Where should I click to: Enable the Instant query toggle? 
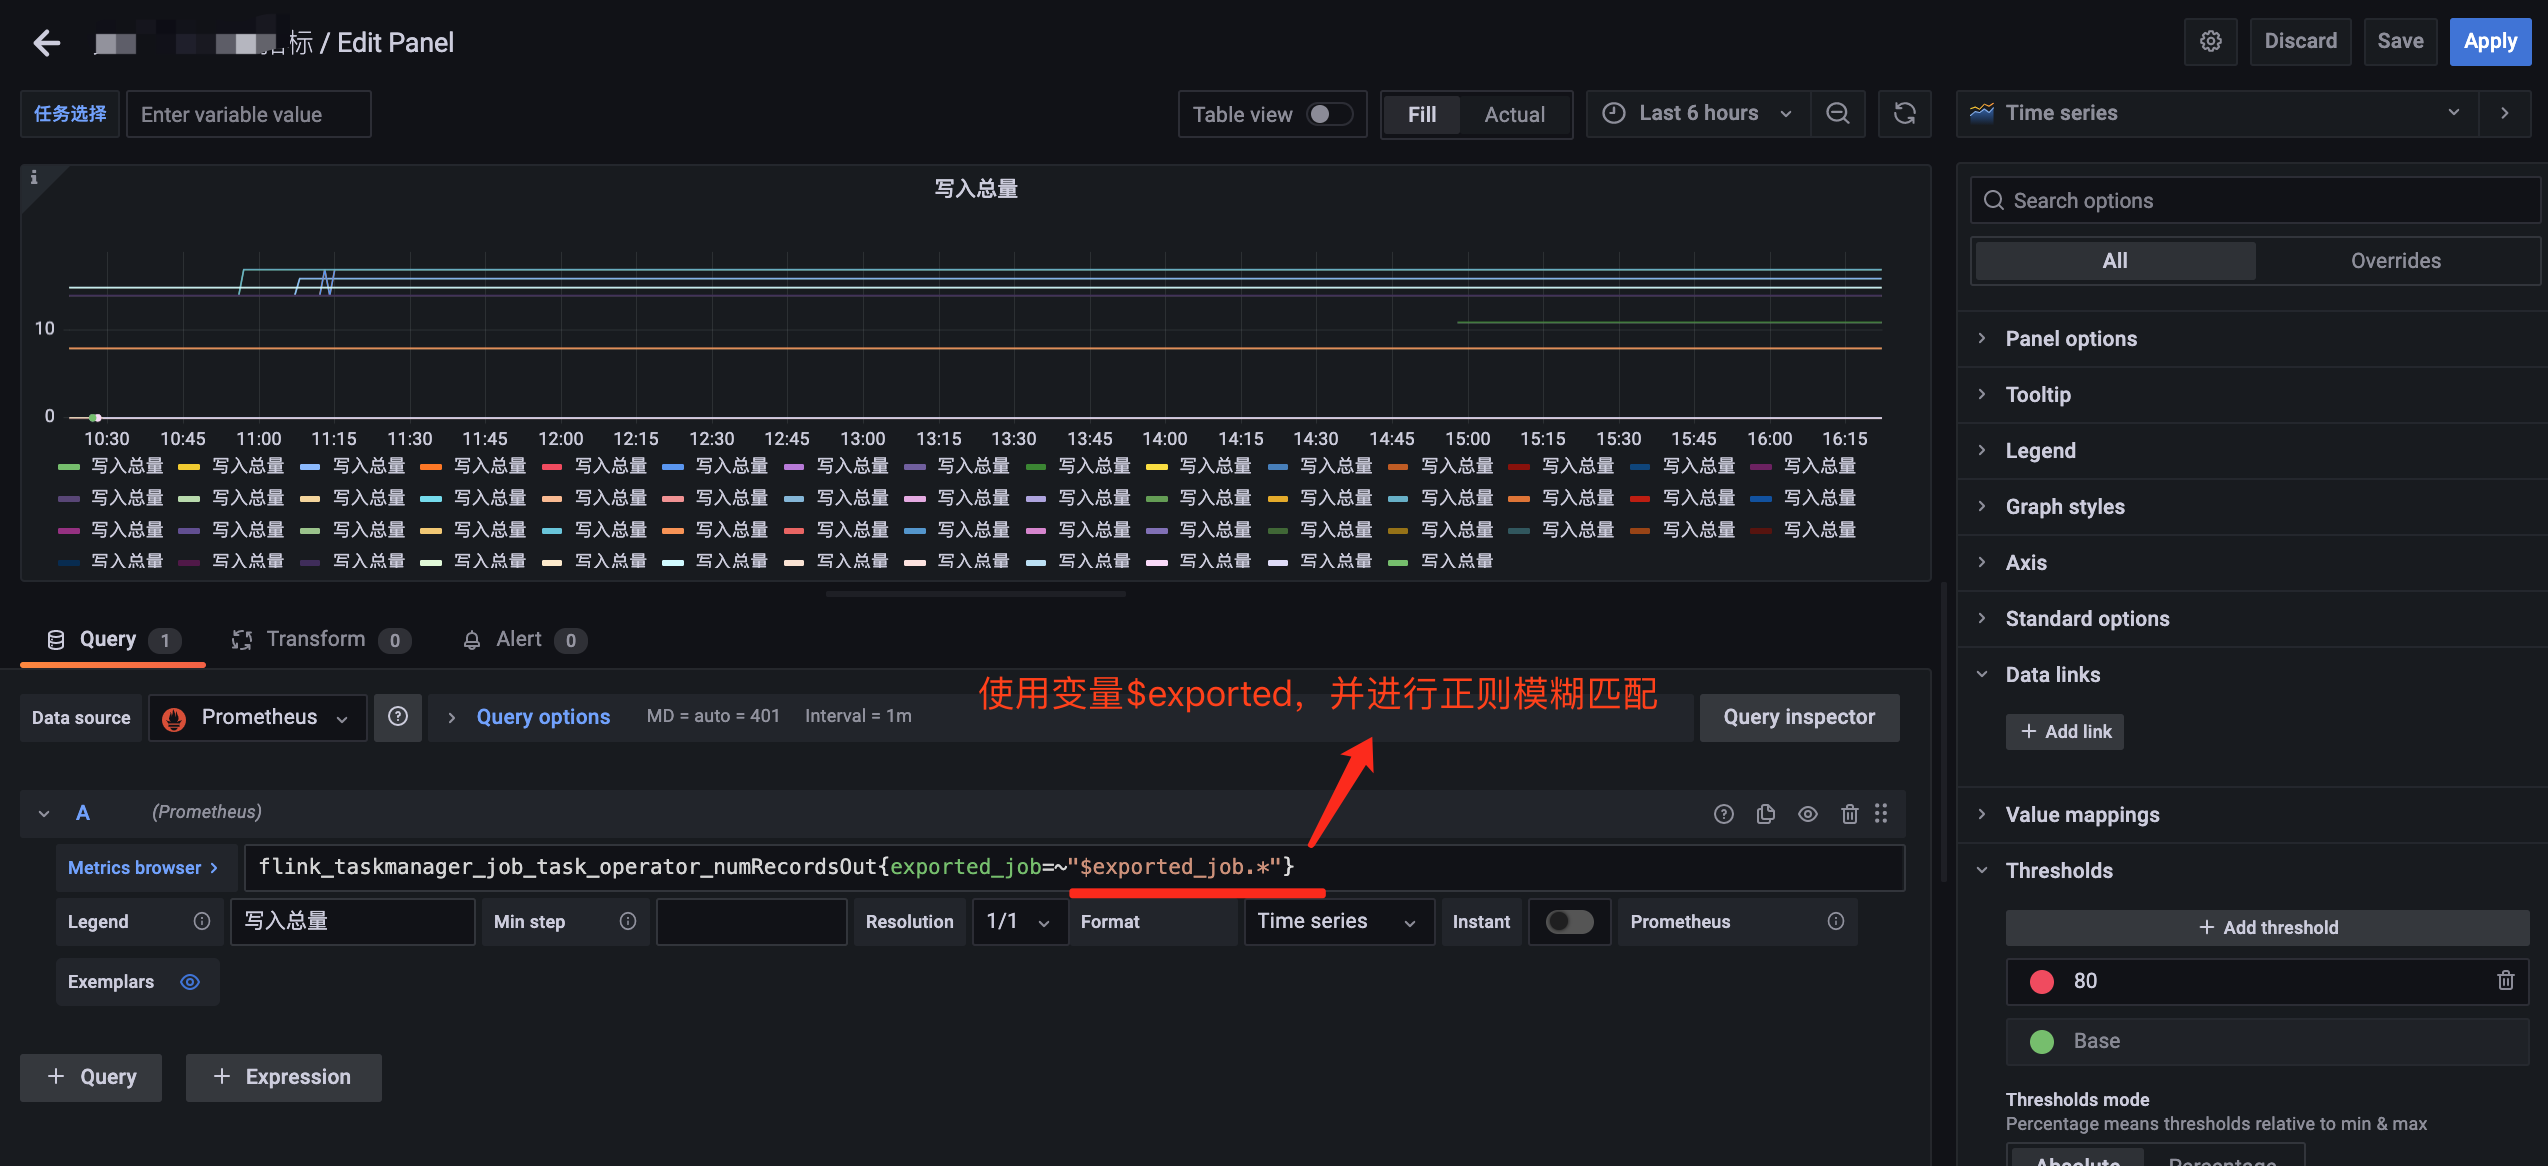pyautogui.click(x=1569, y=921)
